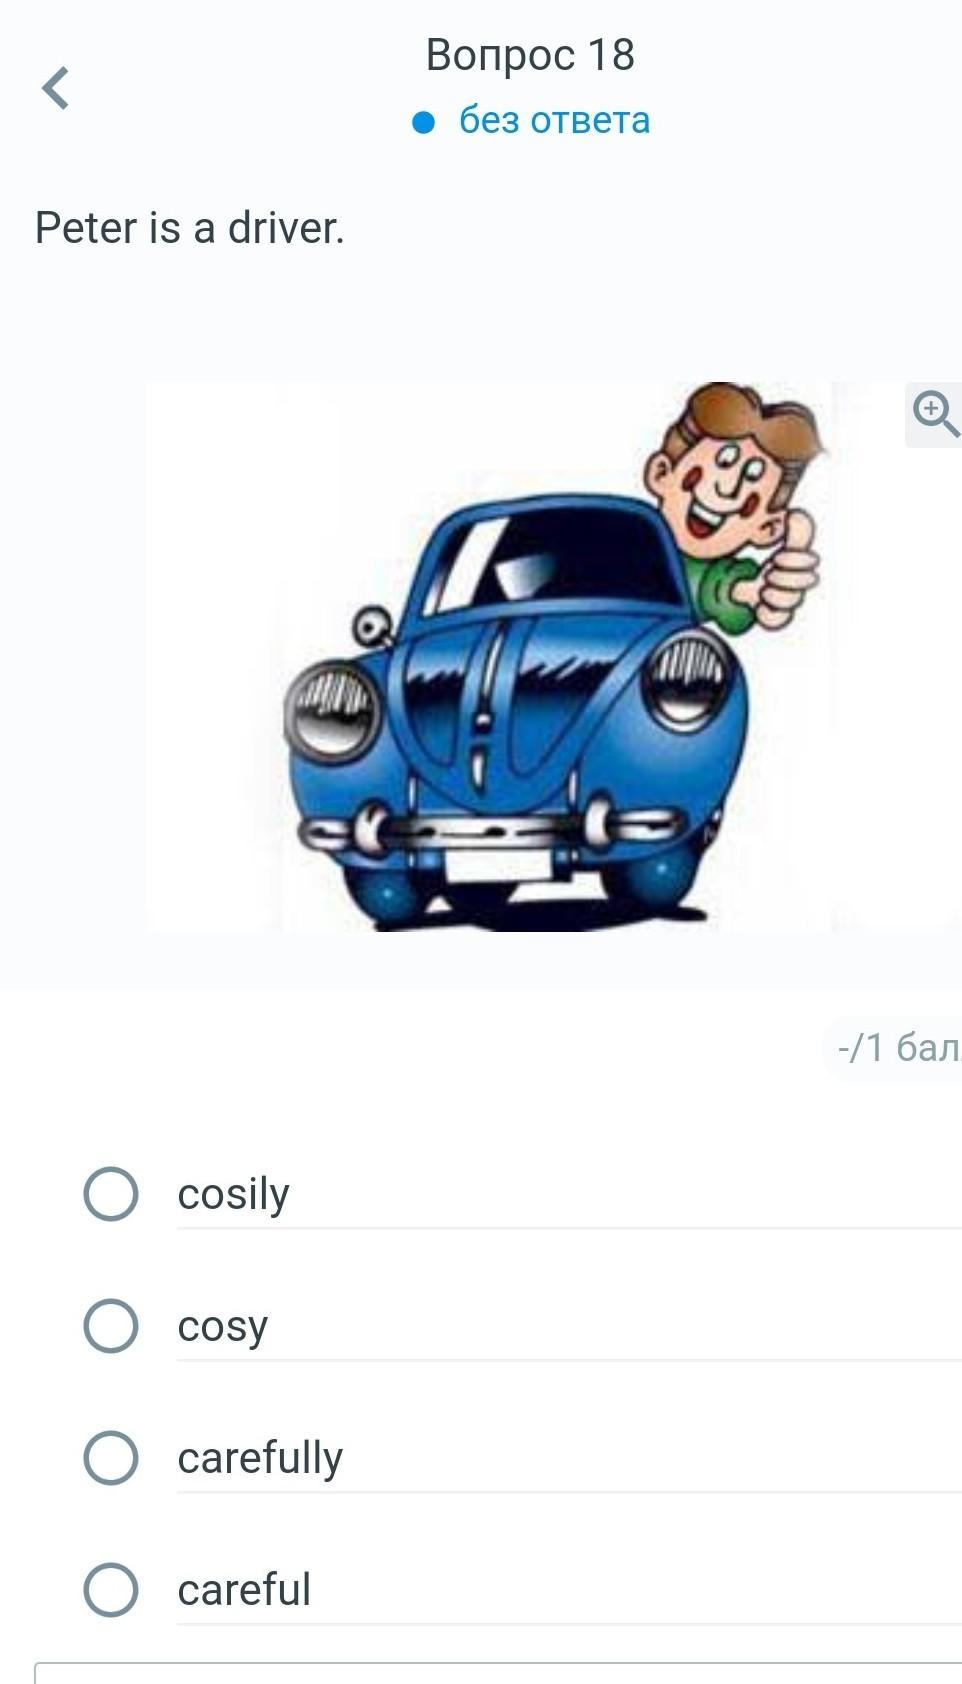This screenshot has width=962, height=1684.
Task: Select the 'cosily' radio button
Action: click(x=110, y=1193)
